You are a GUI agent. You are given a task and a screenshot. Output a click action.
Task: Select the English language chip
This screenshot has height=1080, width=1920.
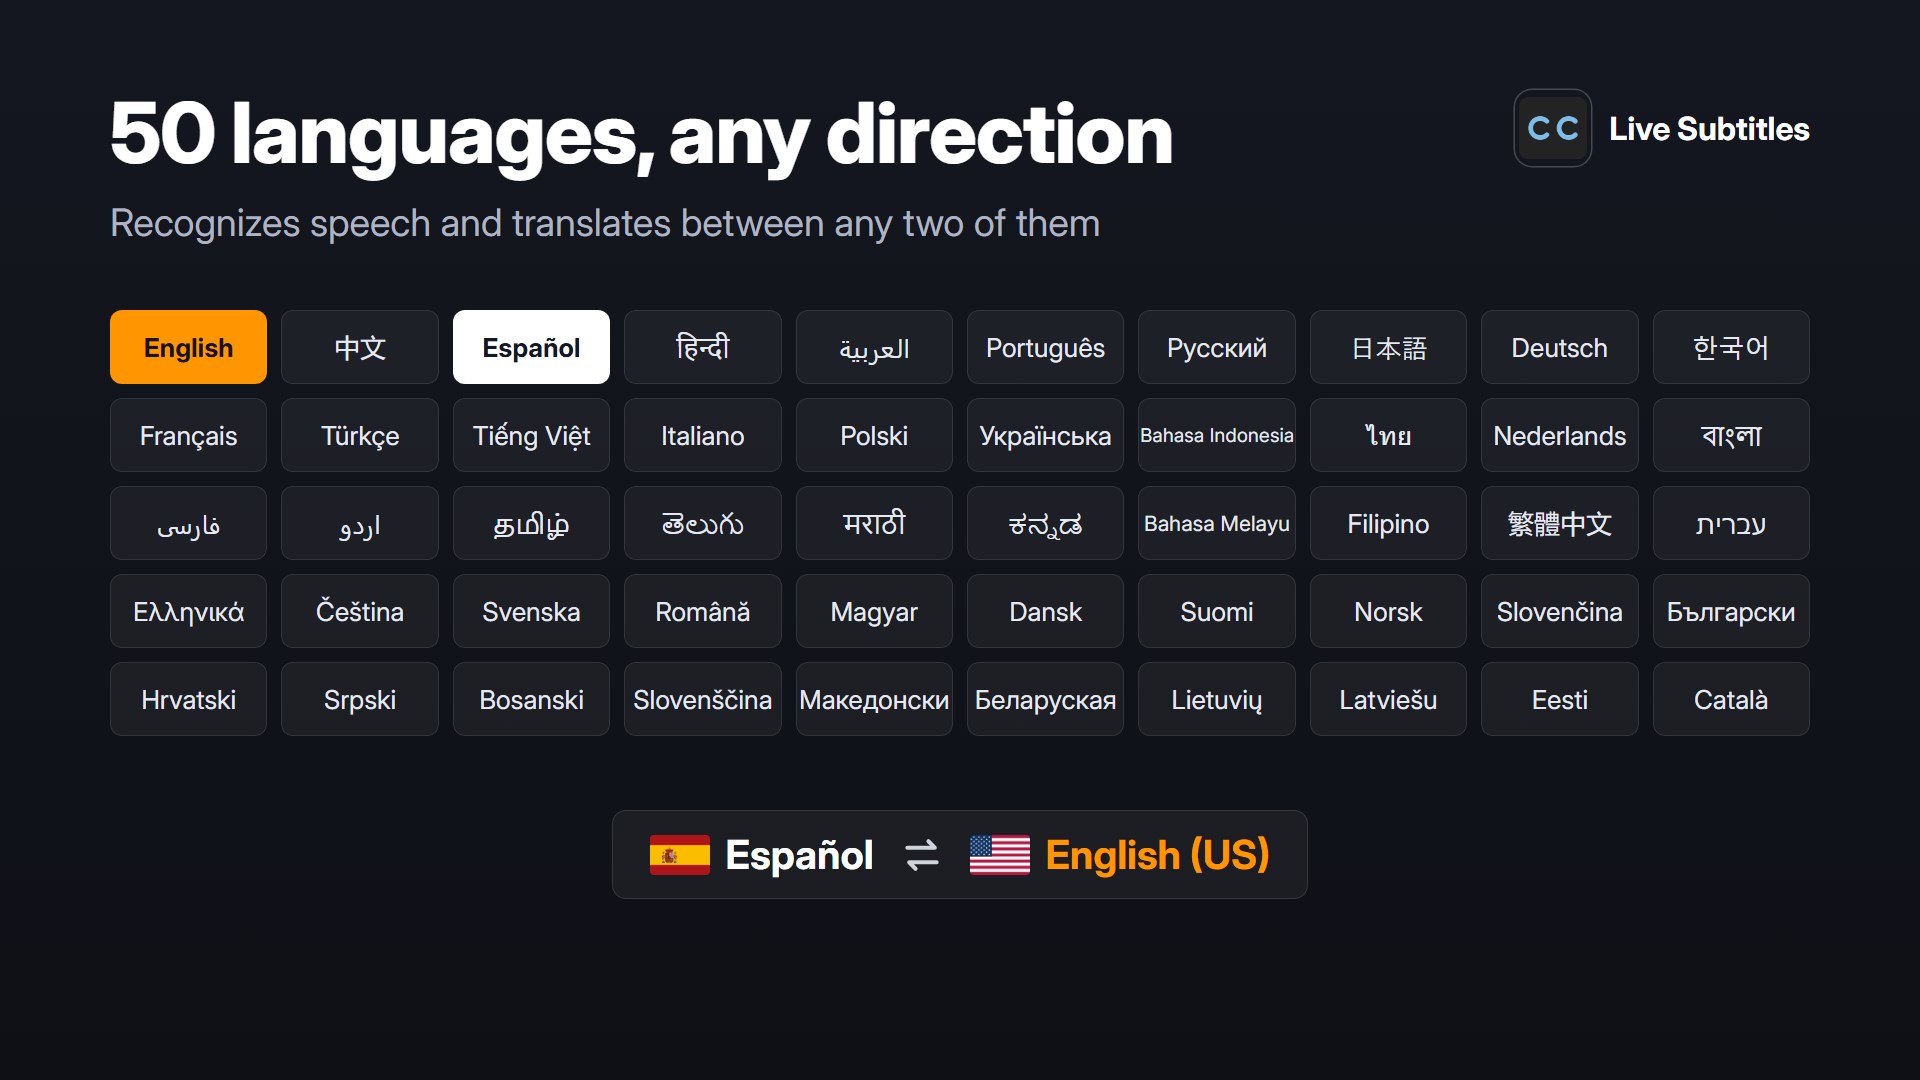(x=188, y=347)
